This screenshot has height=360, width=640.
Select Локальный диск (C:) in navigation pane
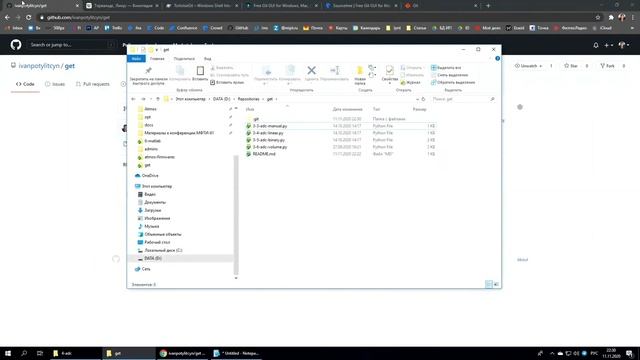pos(163,250)
